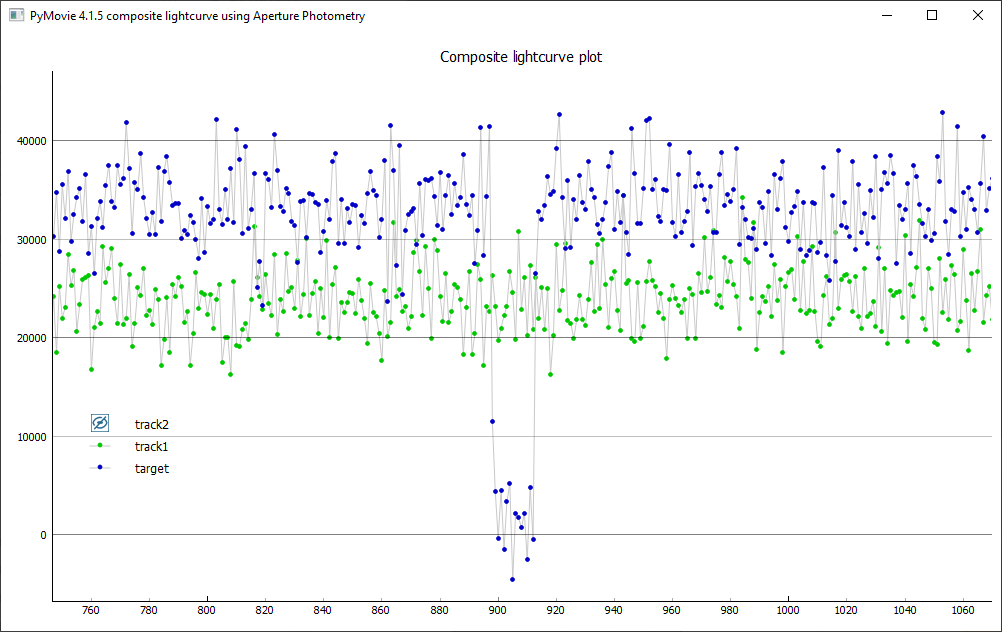This screenshot has height=632, width=1002.
Task: Toggle track1 via its green legend marker
Action: point(100,445)
